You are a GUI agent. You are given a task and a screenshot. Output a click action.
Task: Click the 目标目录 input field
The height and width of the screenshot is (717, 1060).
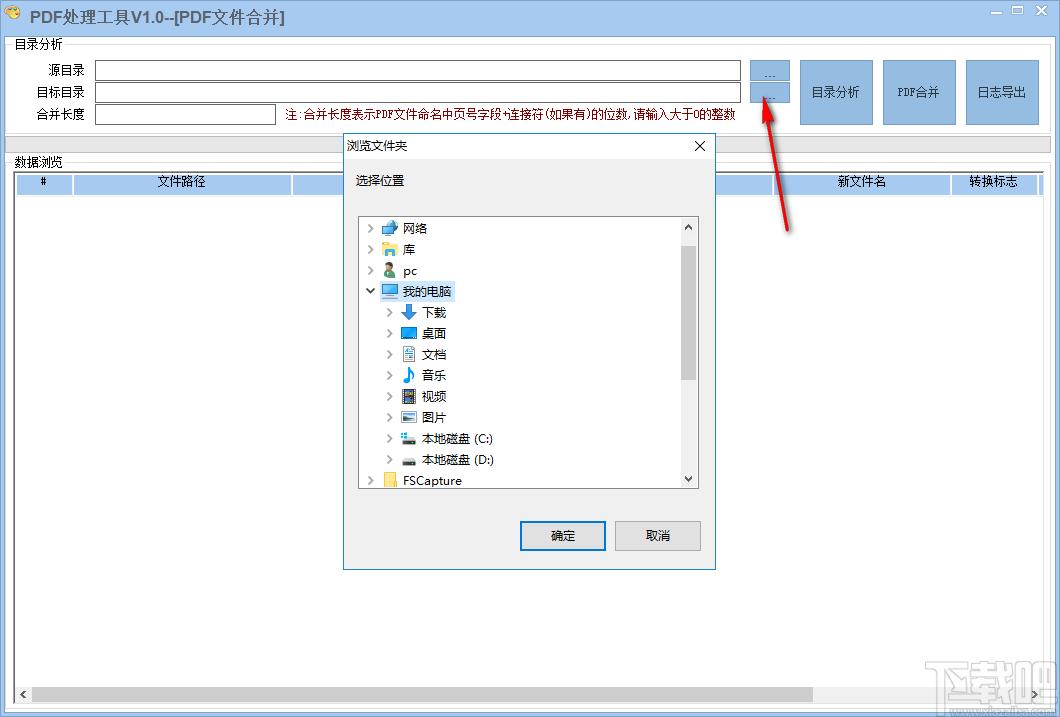point(418,92)
